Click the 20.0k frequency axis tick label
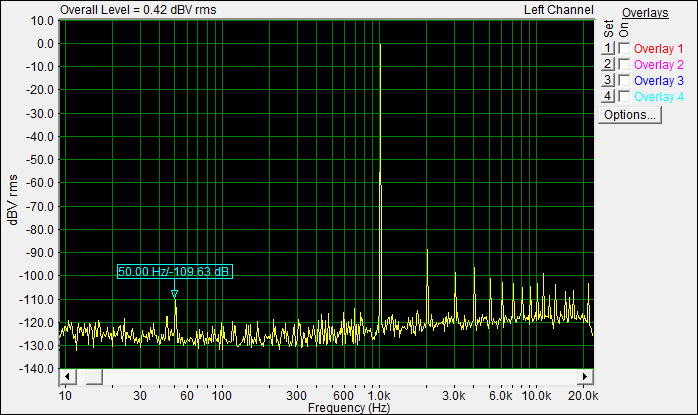 coord(583,395)
